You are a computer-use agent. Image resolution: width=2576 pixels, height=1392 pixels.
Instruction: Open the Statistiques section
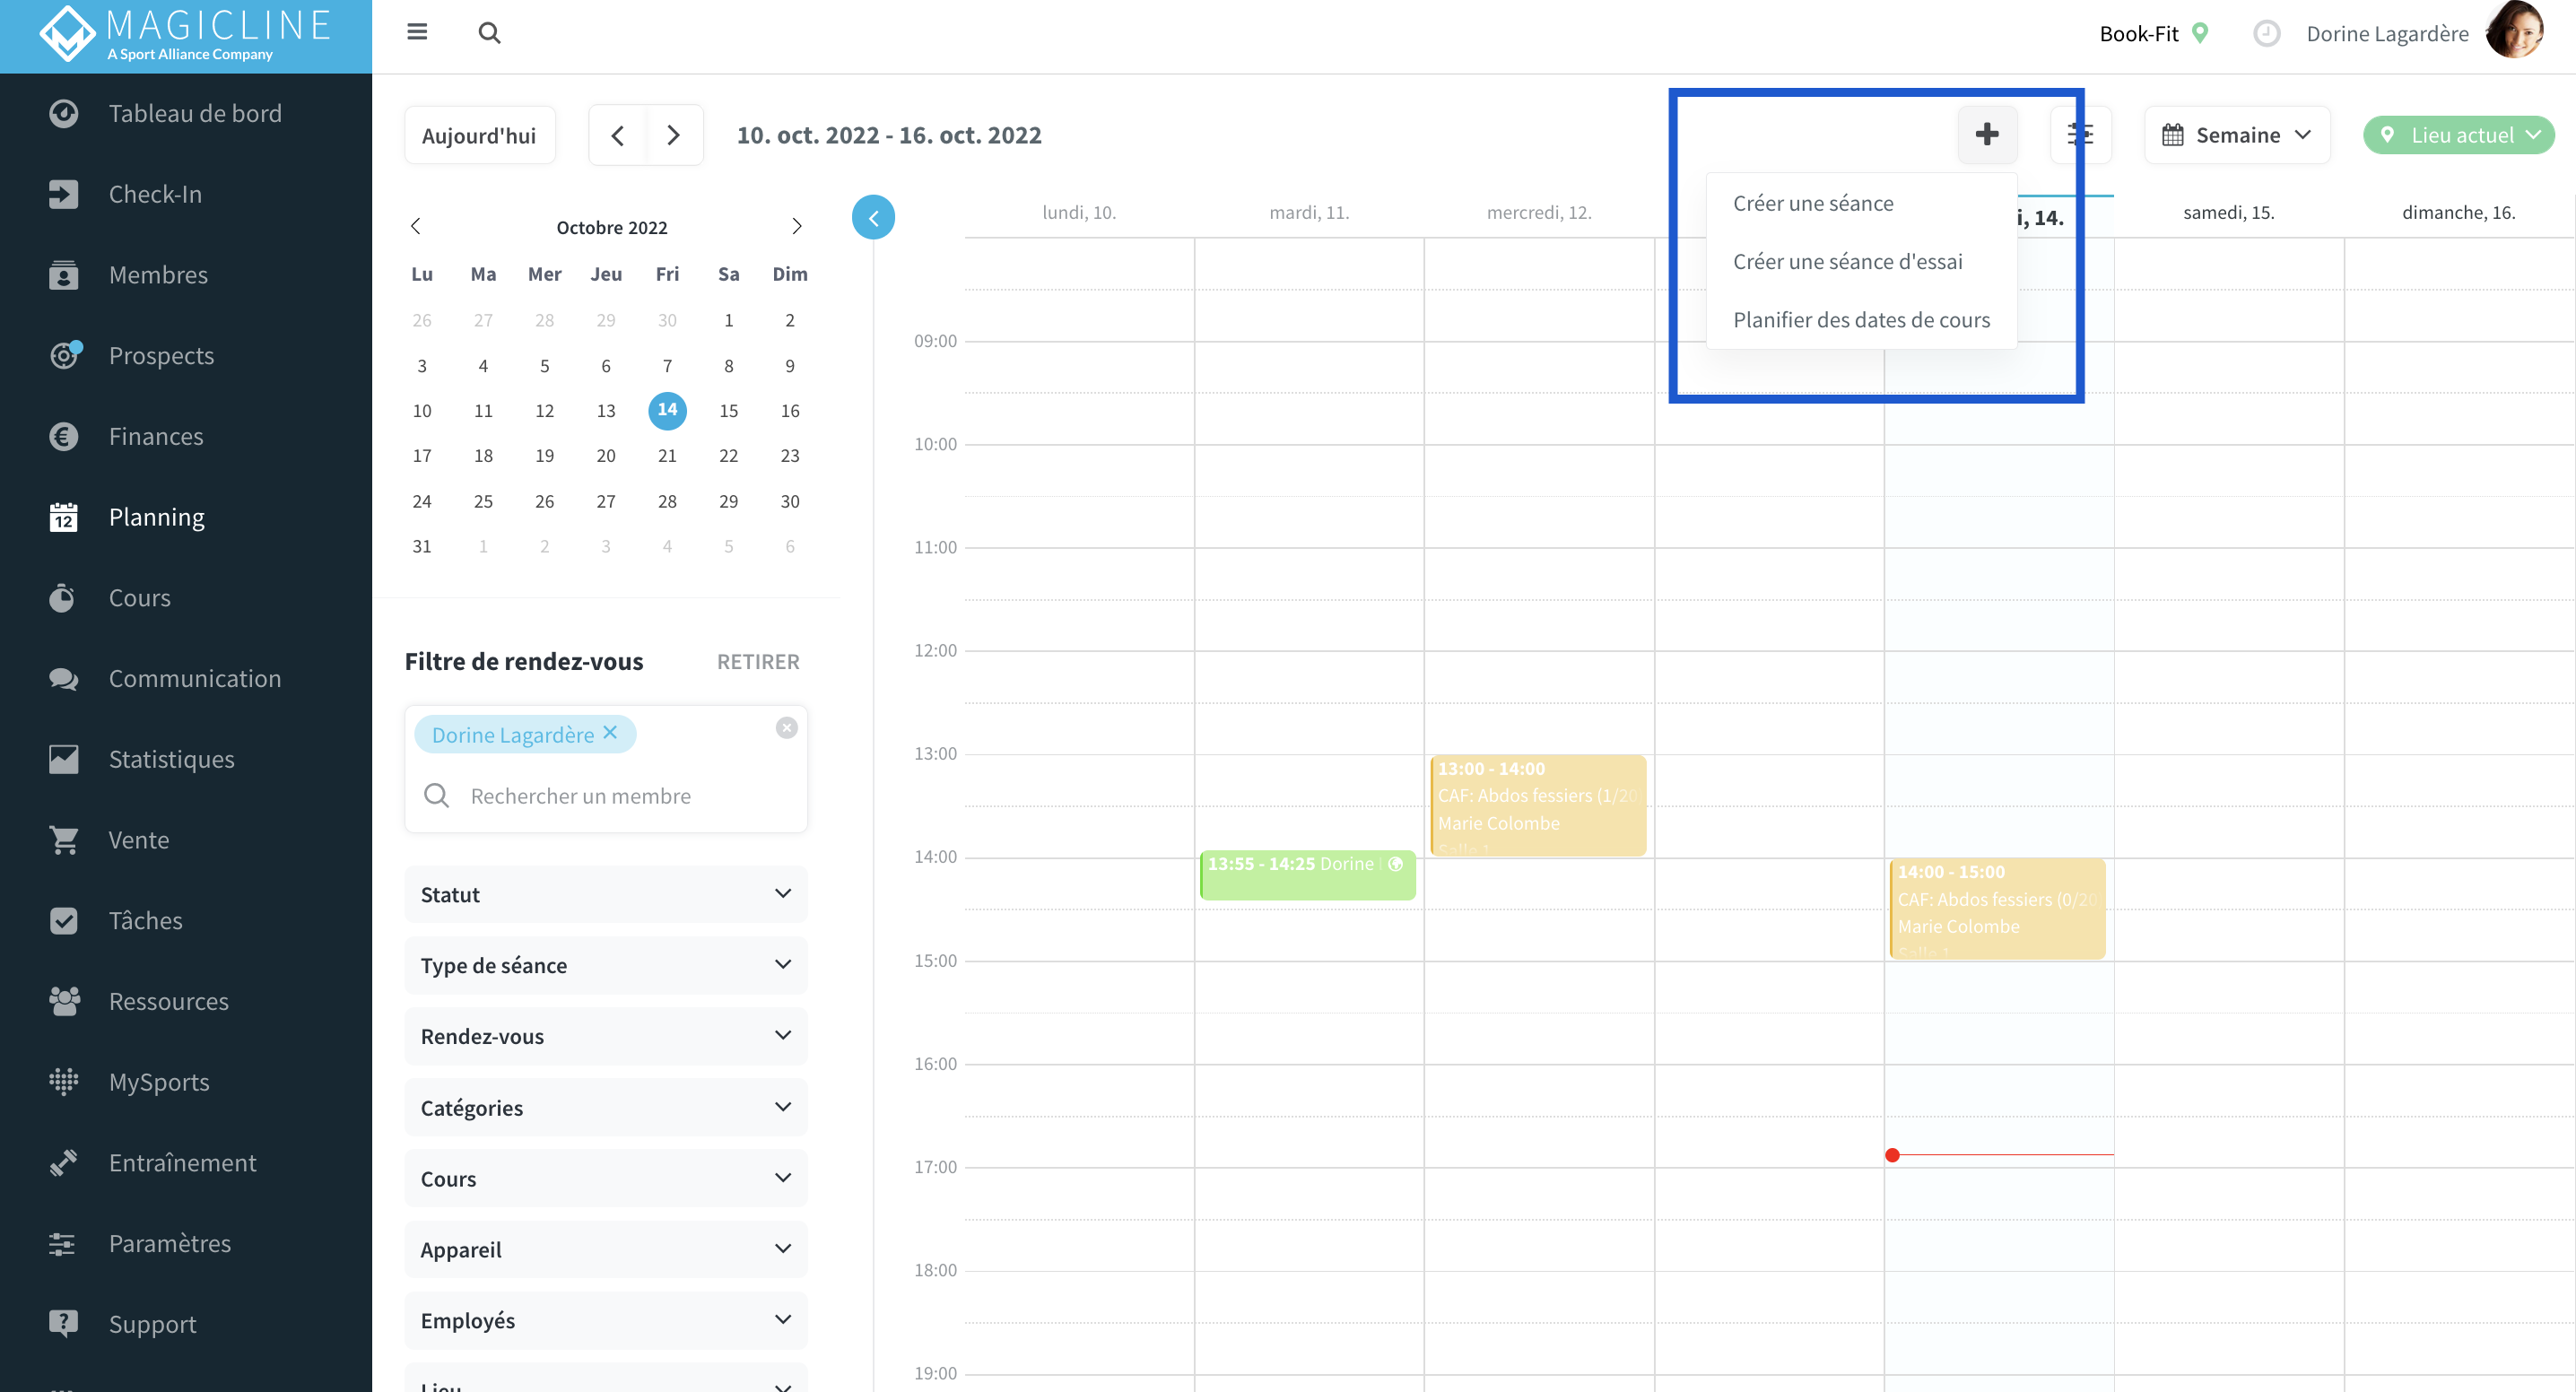(x=186, y=759)
